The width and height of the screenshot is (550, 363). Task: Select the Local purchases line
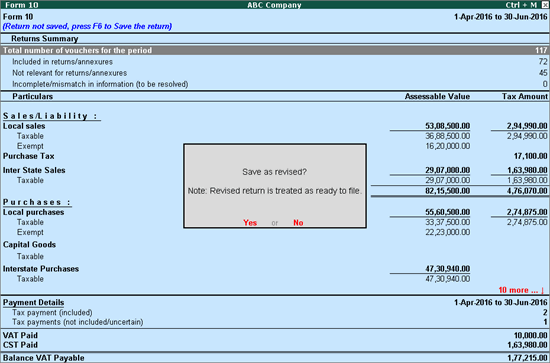point(275,212)
